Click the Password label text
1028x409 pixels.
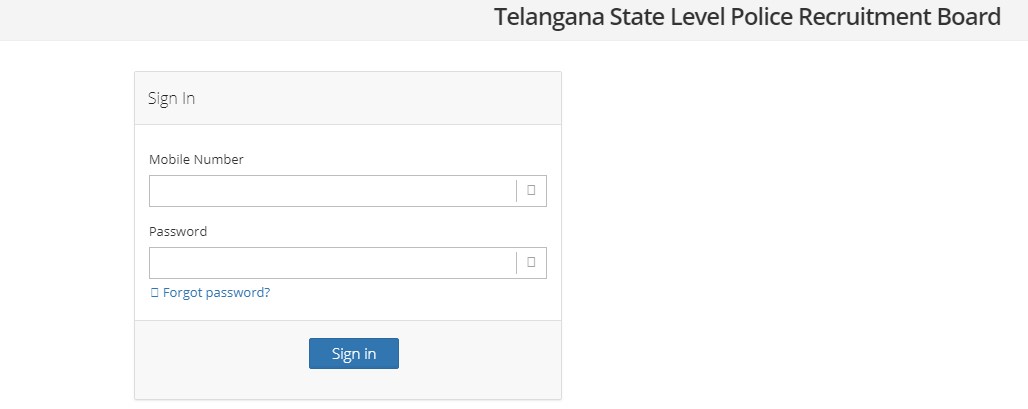point(178,231)
